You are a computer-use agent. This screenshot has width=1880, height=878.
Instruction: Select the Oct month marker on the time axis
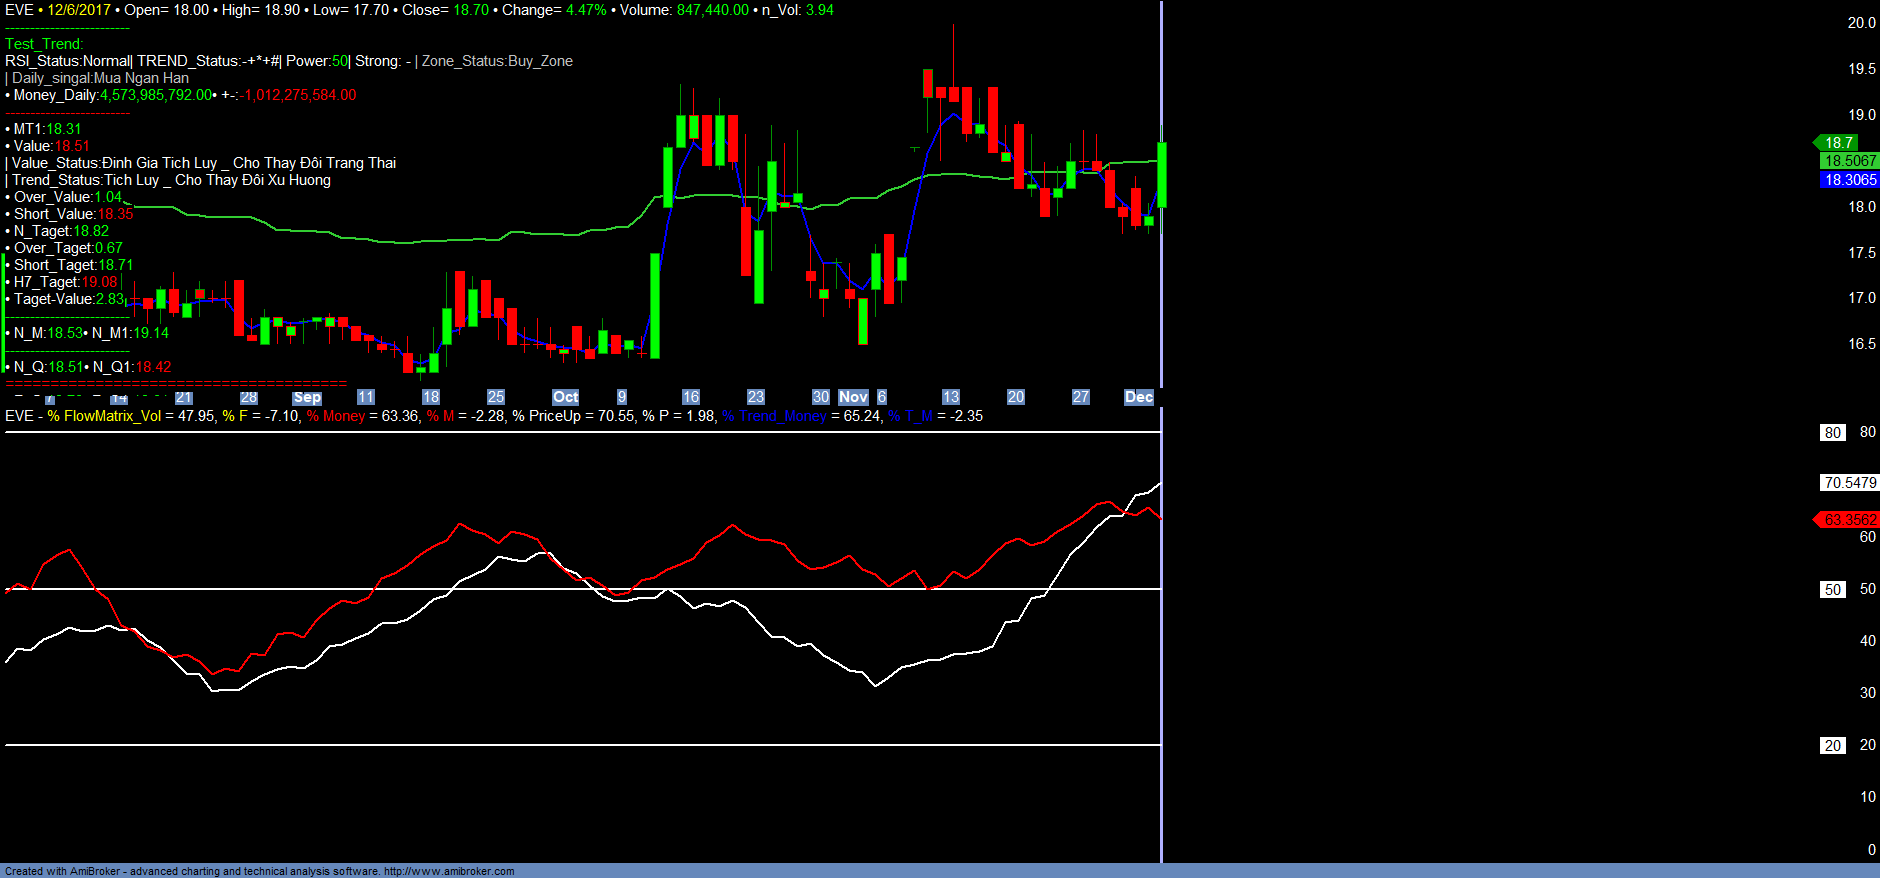pyautogui.click(x=565, y=397)
